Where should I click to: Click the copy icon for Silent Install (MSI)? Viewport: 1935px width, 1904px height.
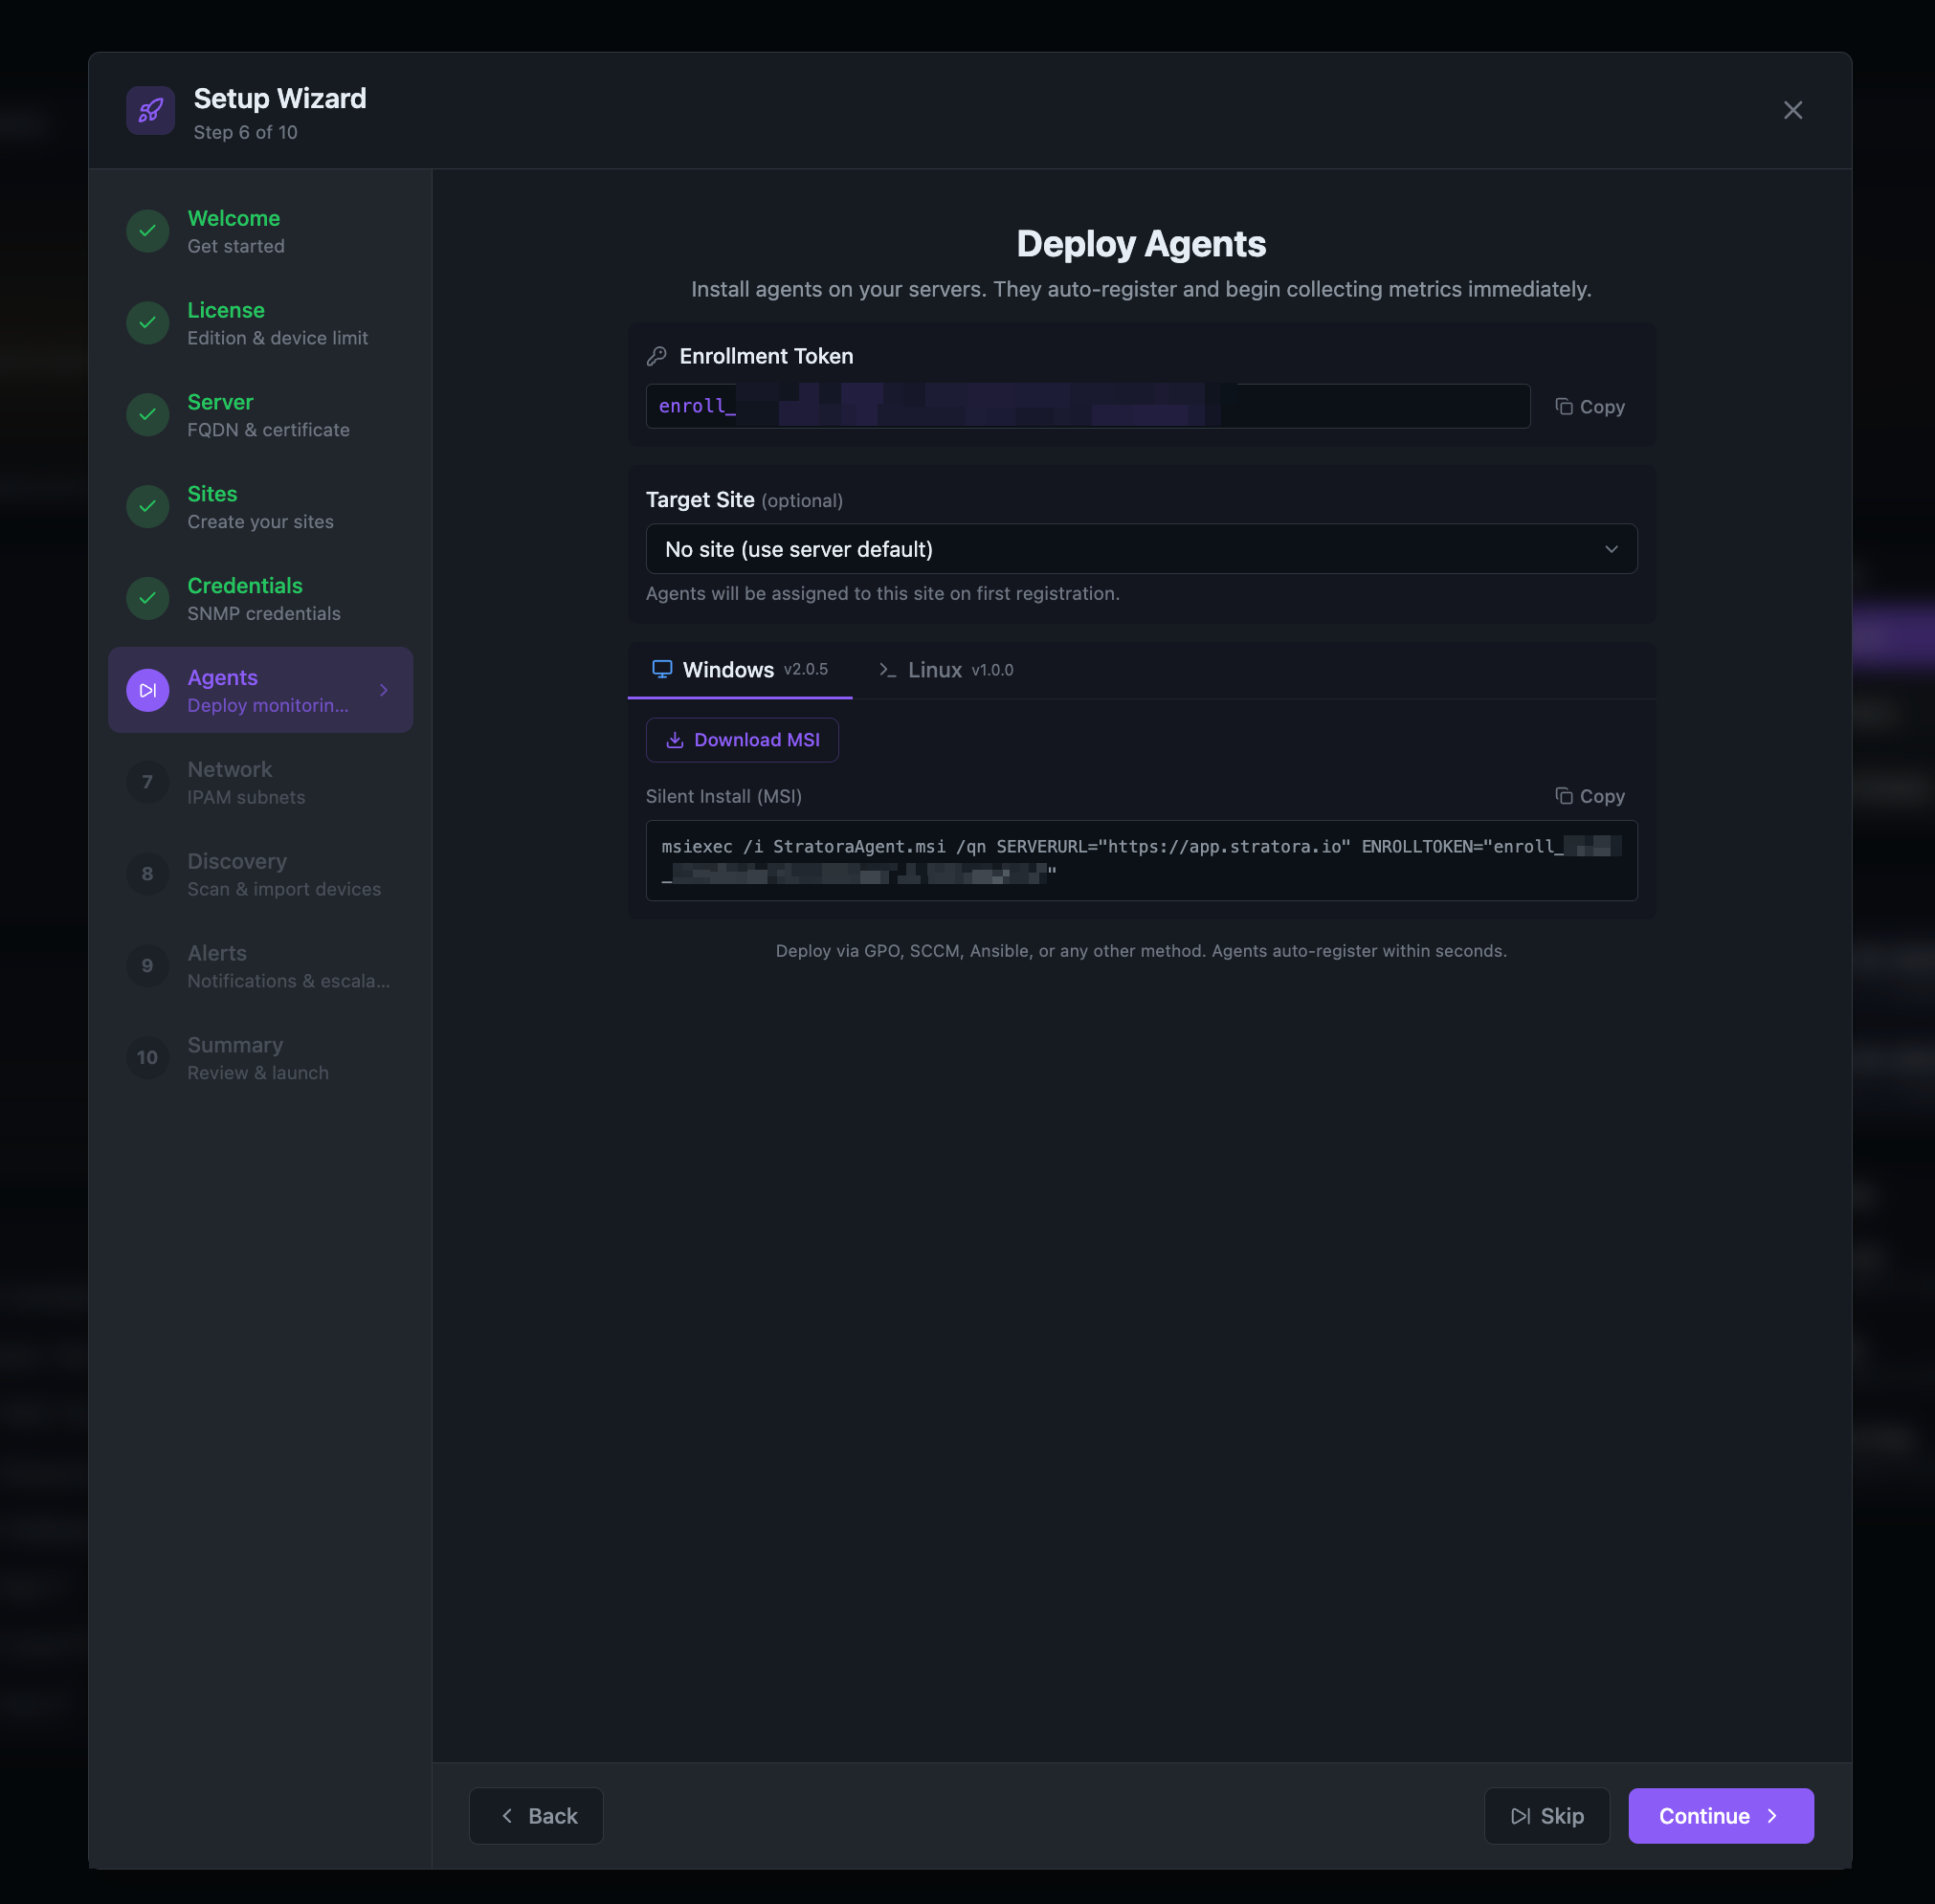pyautogui.click(x=1563, y=795)
